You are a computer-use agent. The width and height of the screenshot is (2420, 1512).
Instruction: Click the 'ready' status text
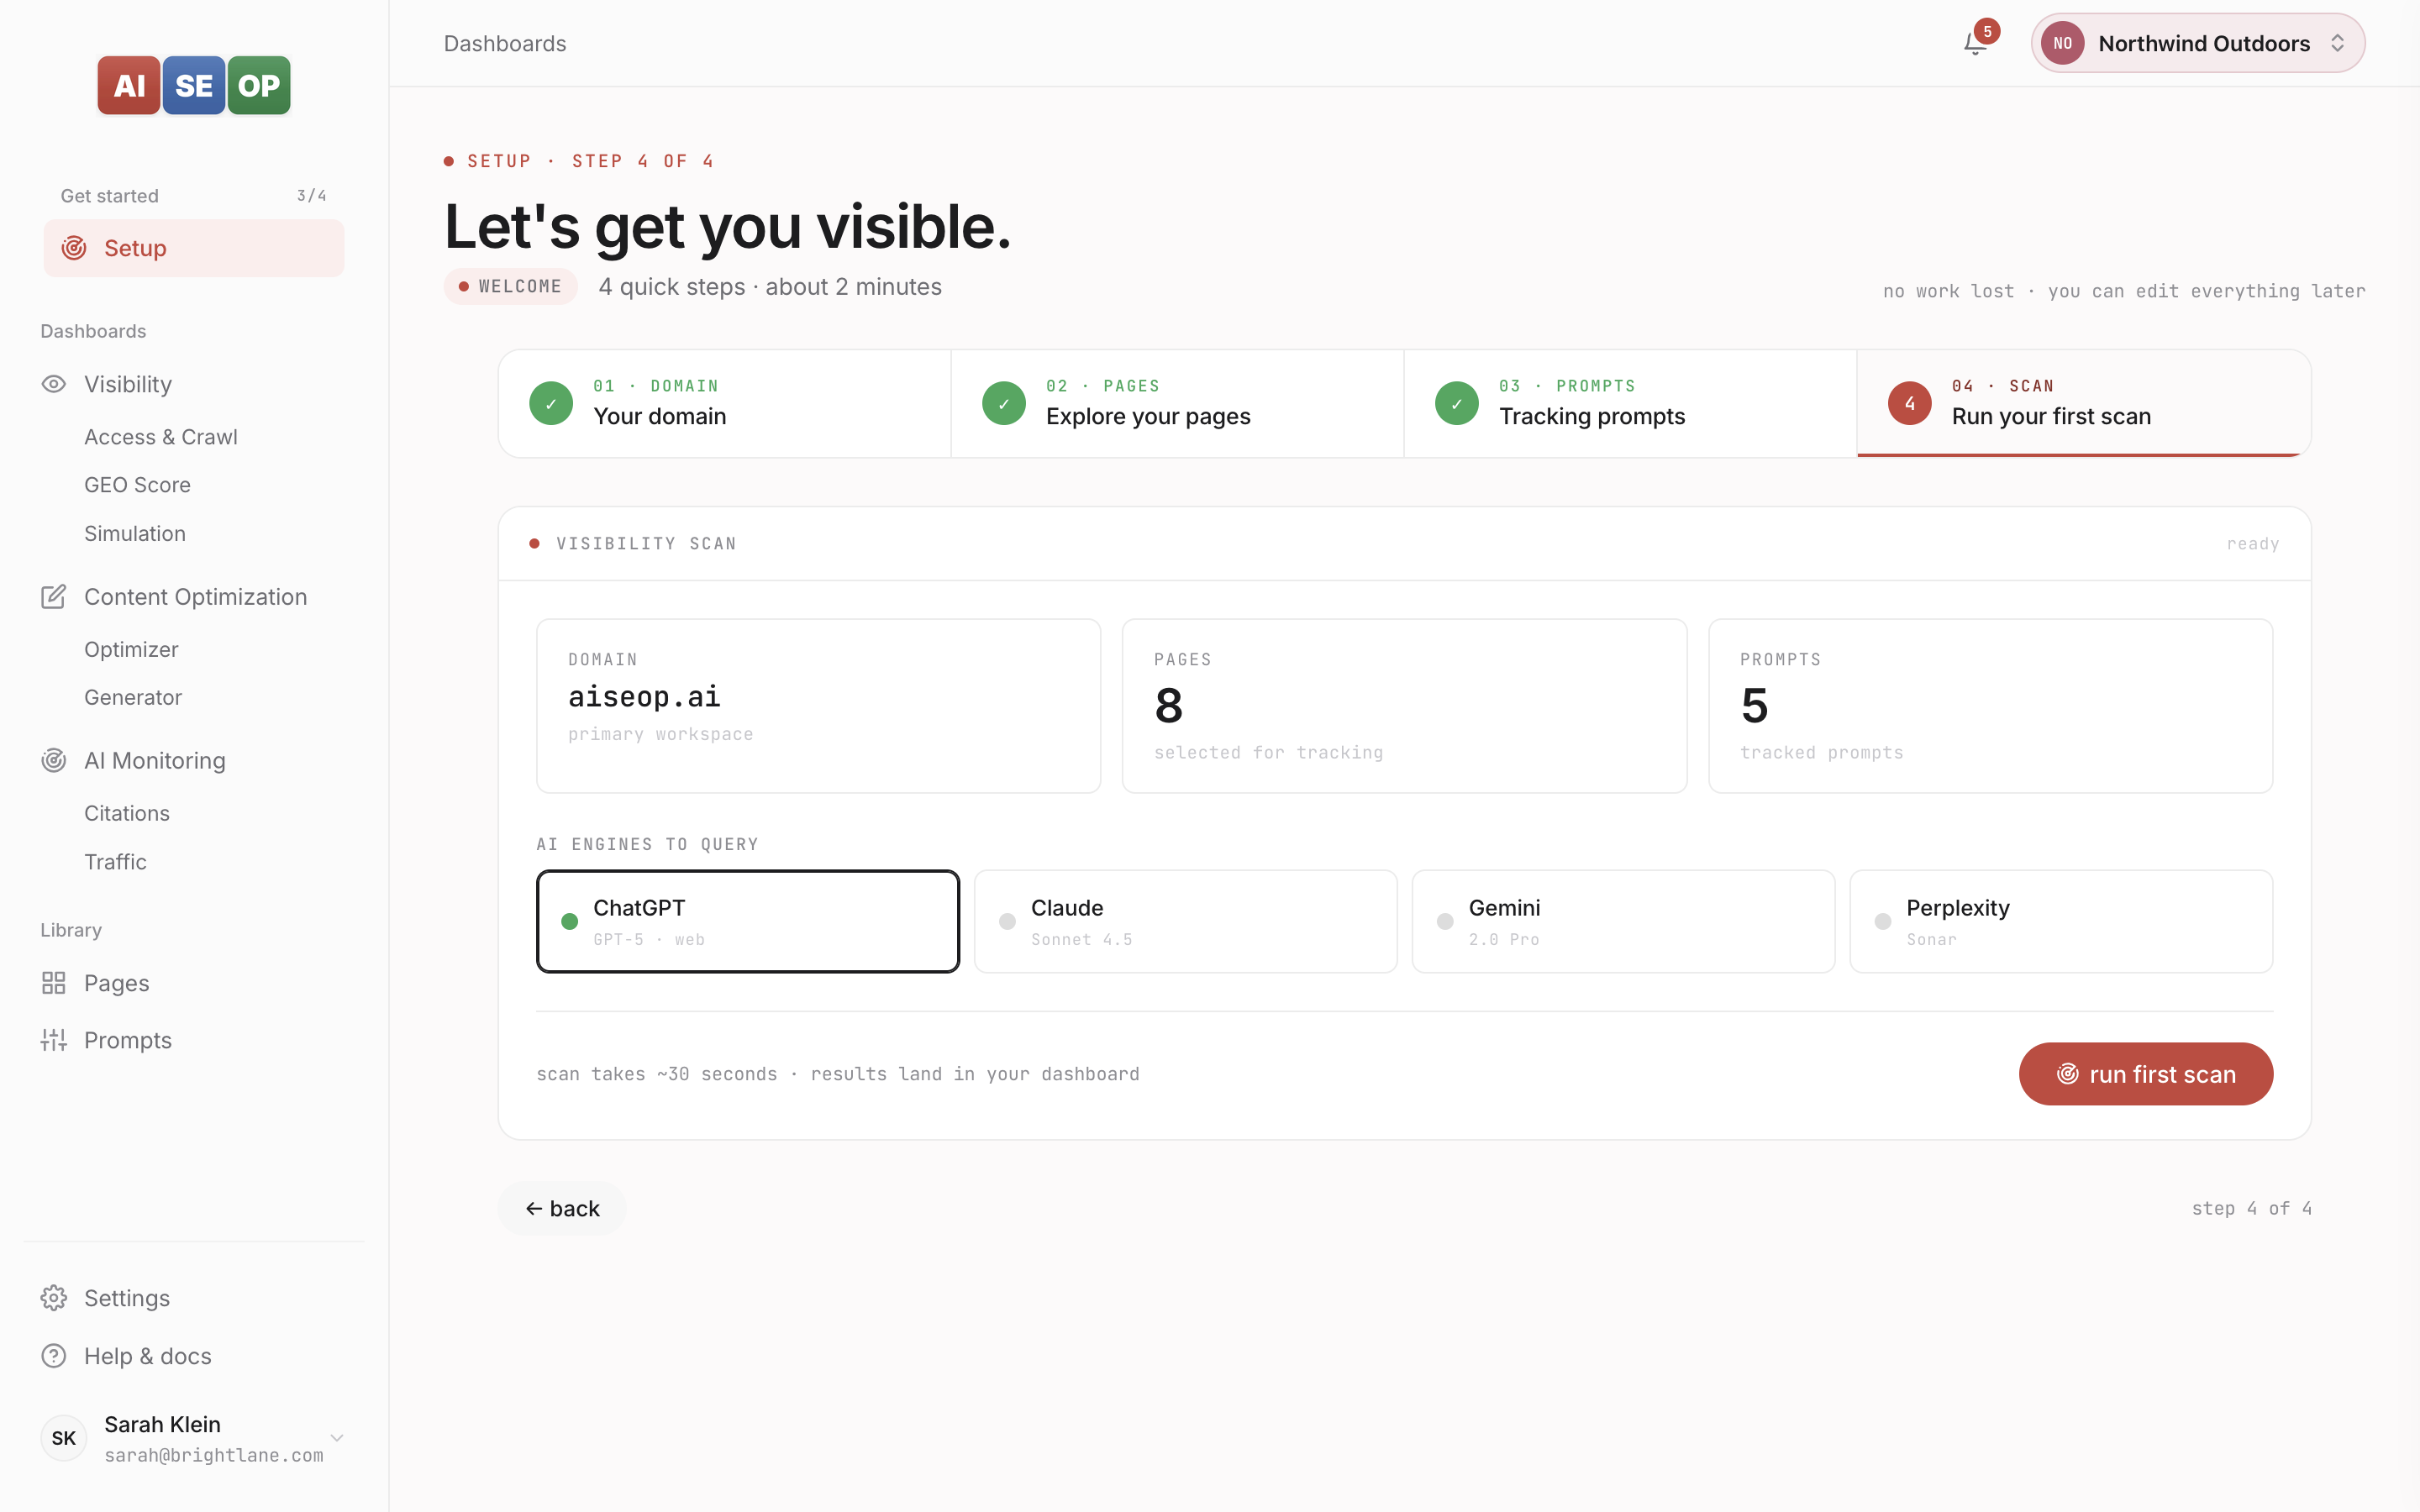point(2253,544)
